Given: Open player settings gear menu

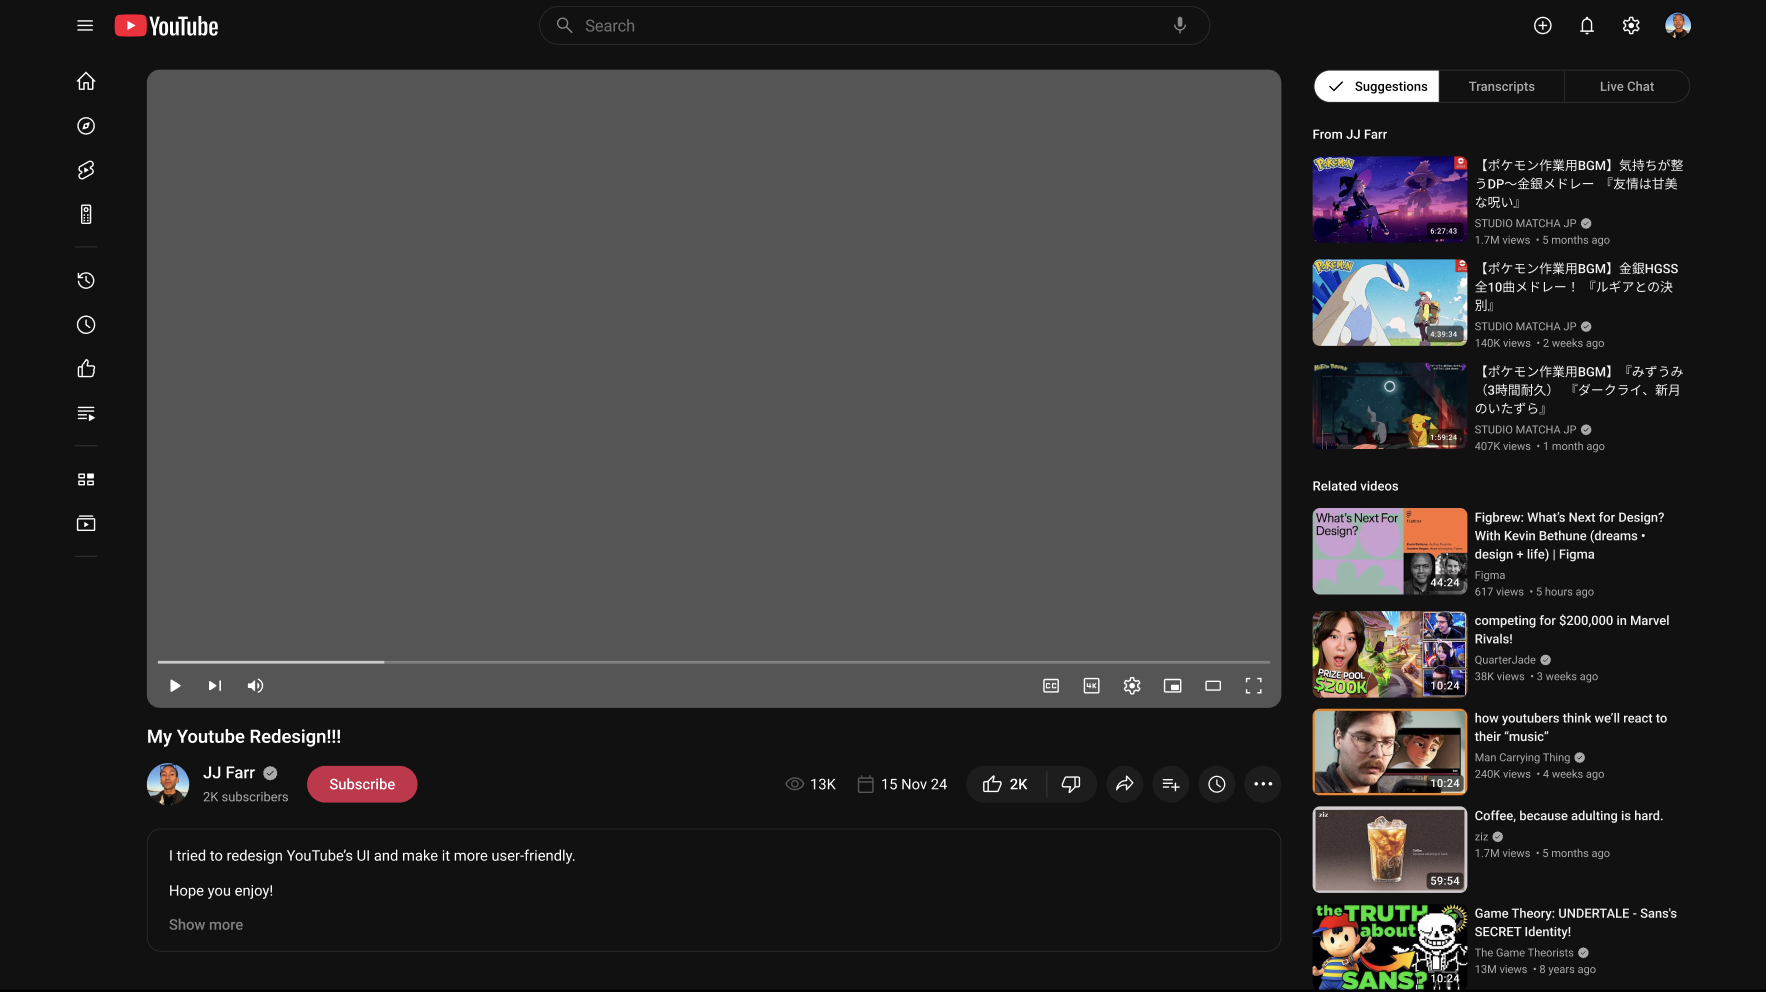Looking at the screenshot, I should click(1131, 685).
